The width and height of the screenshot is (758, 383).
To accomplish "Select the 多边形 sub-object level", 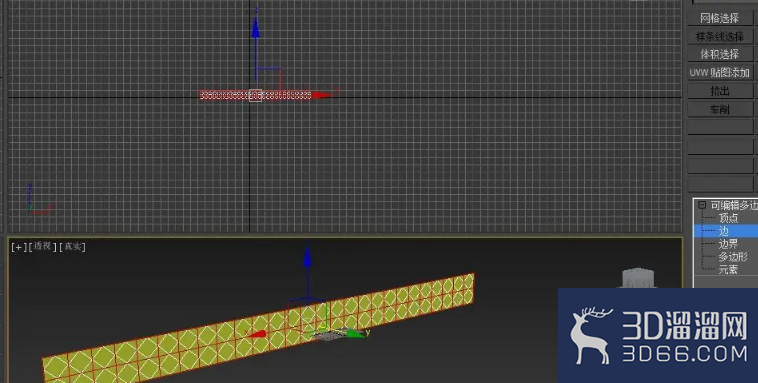I will click(733, 256).
